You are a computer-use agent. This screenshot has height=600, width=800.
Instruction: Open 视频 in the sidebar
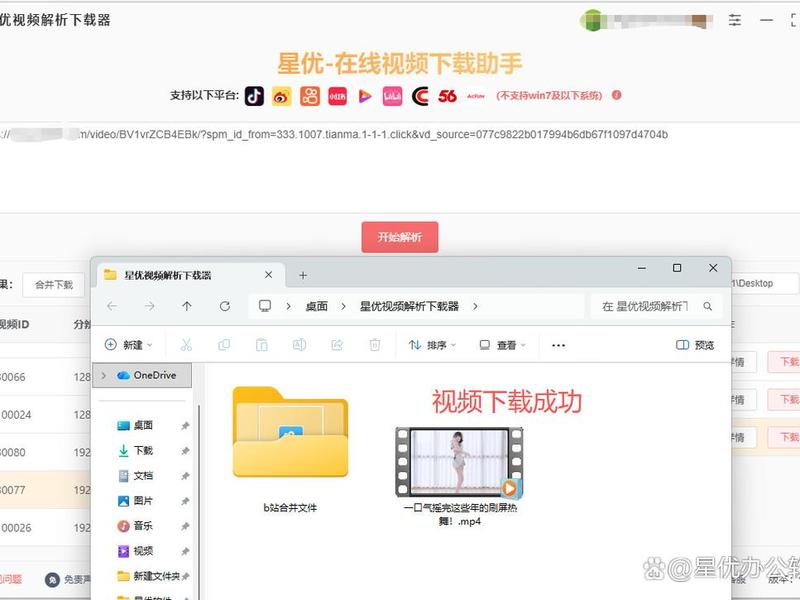pyautogui.click(x=143, y=551)
